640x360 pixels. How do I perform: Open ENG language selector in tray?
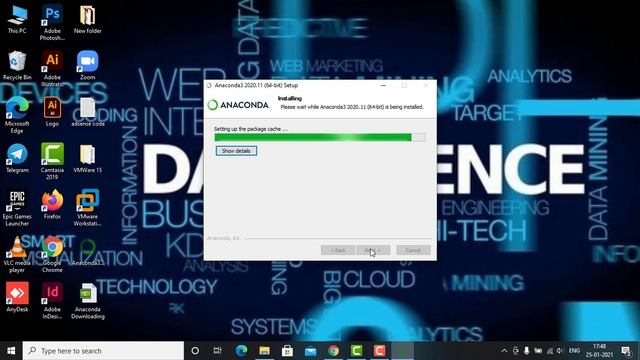574,351
